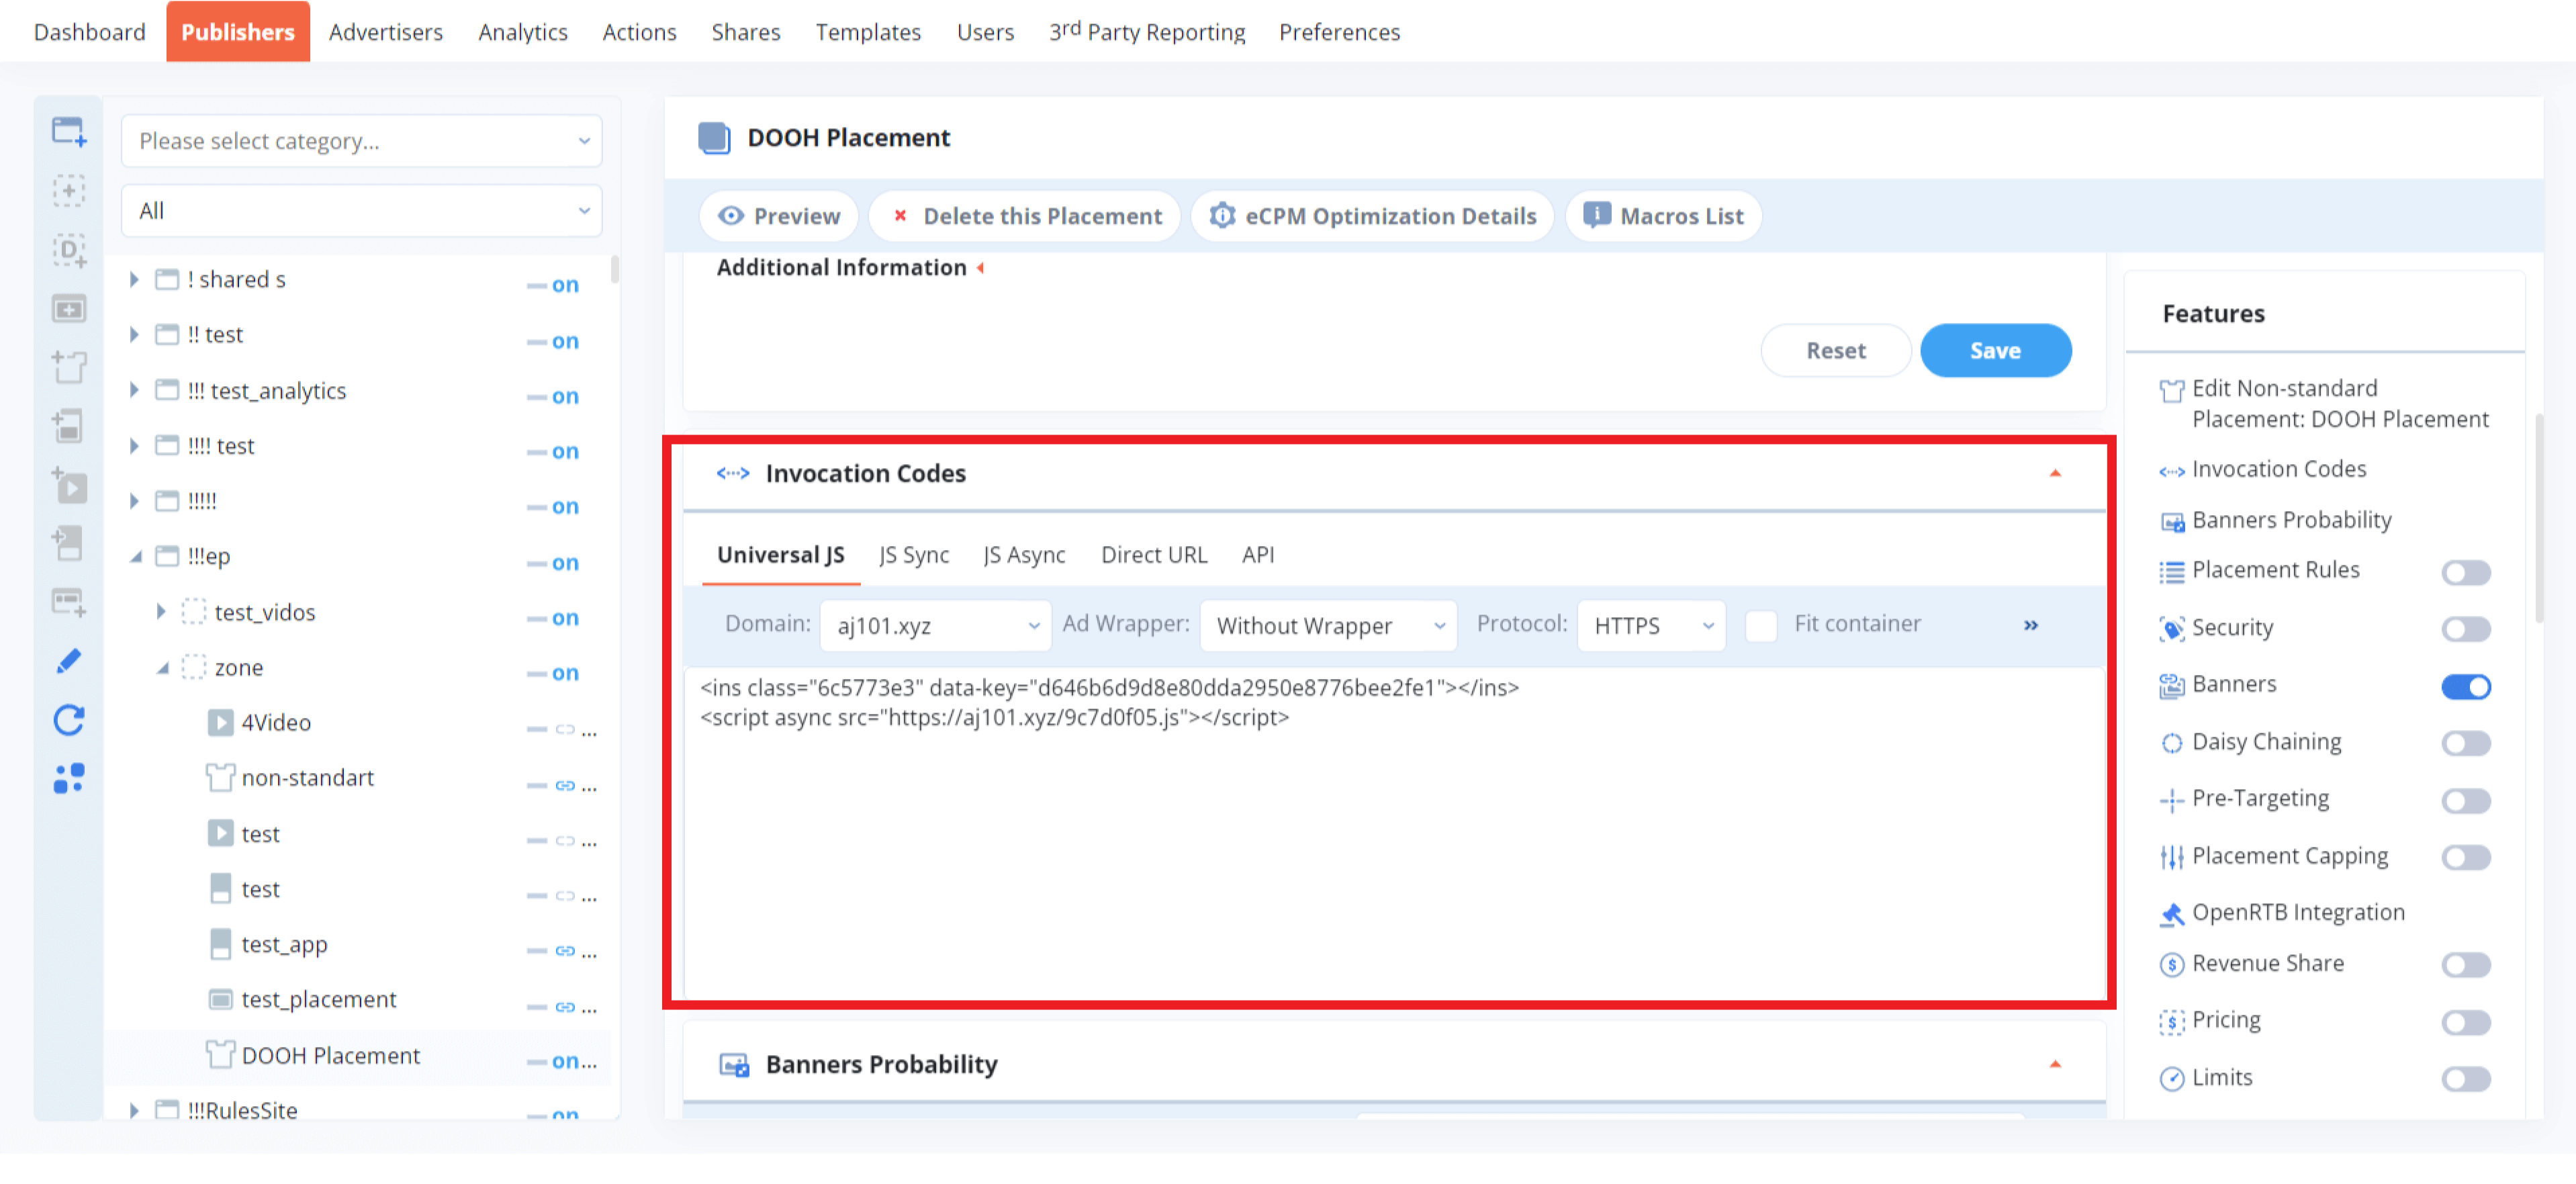The width and height of the screenshot is (2576, 1184).
Task: Toggle the Placement Capping switch
Action: [2465, 857]
